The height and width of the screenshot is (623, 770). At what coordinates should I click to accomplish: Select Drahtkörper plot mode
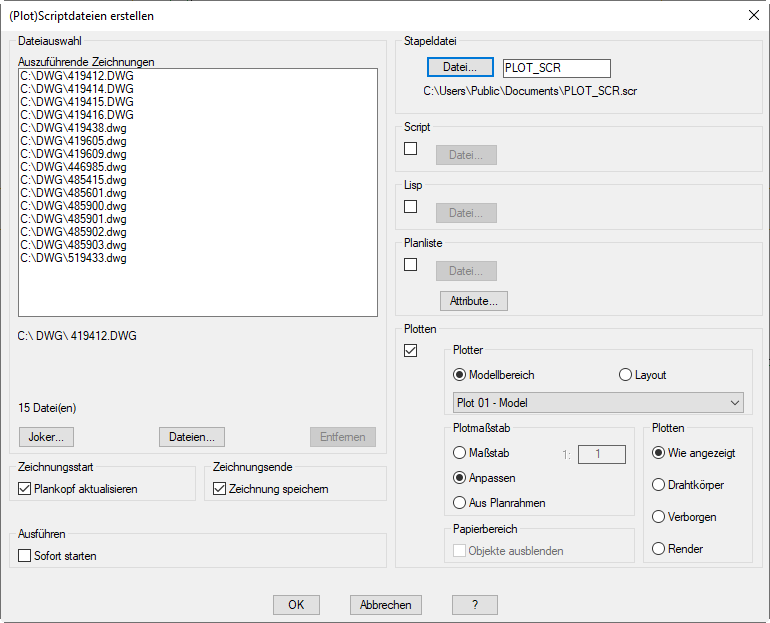click(658, 485)
